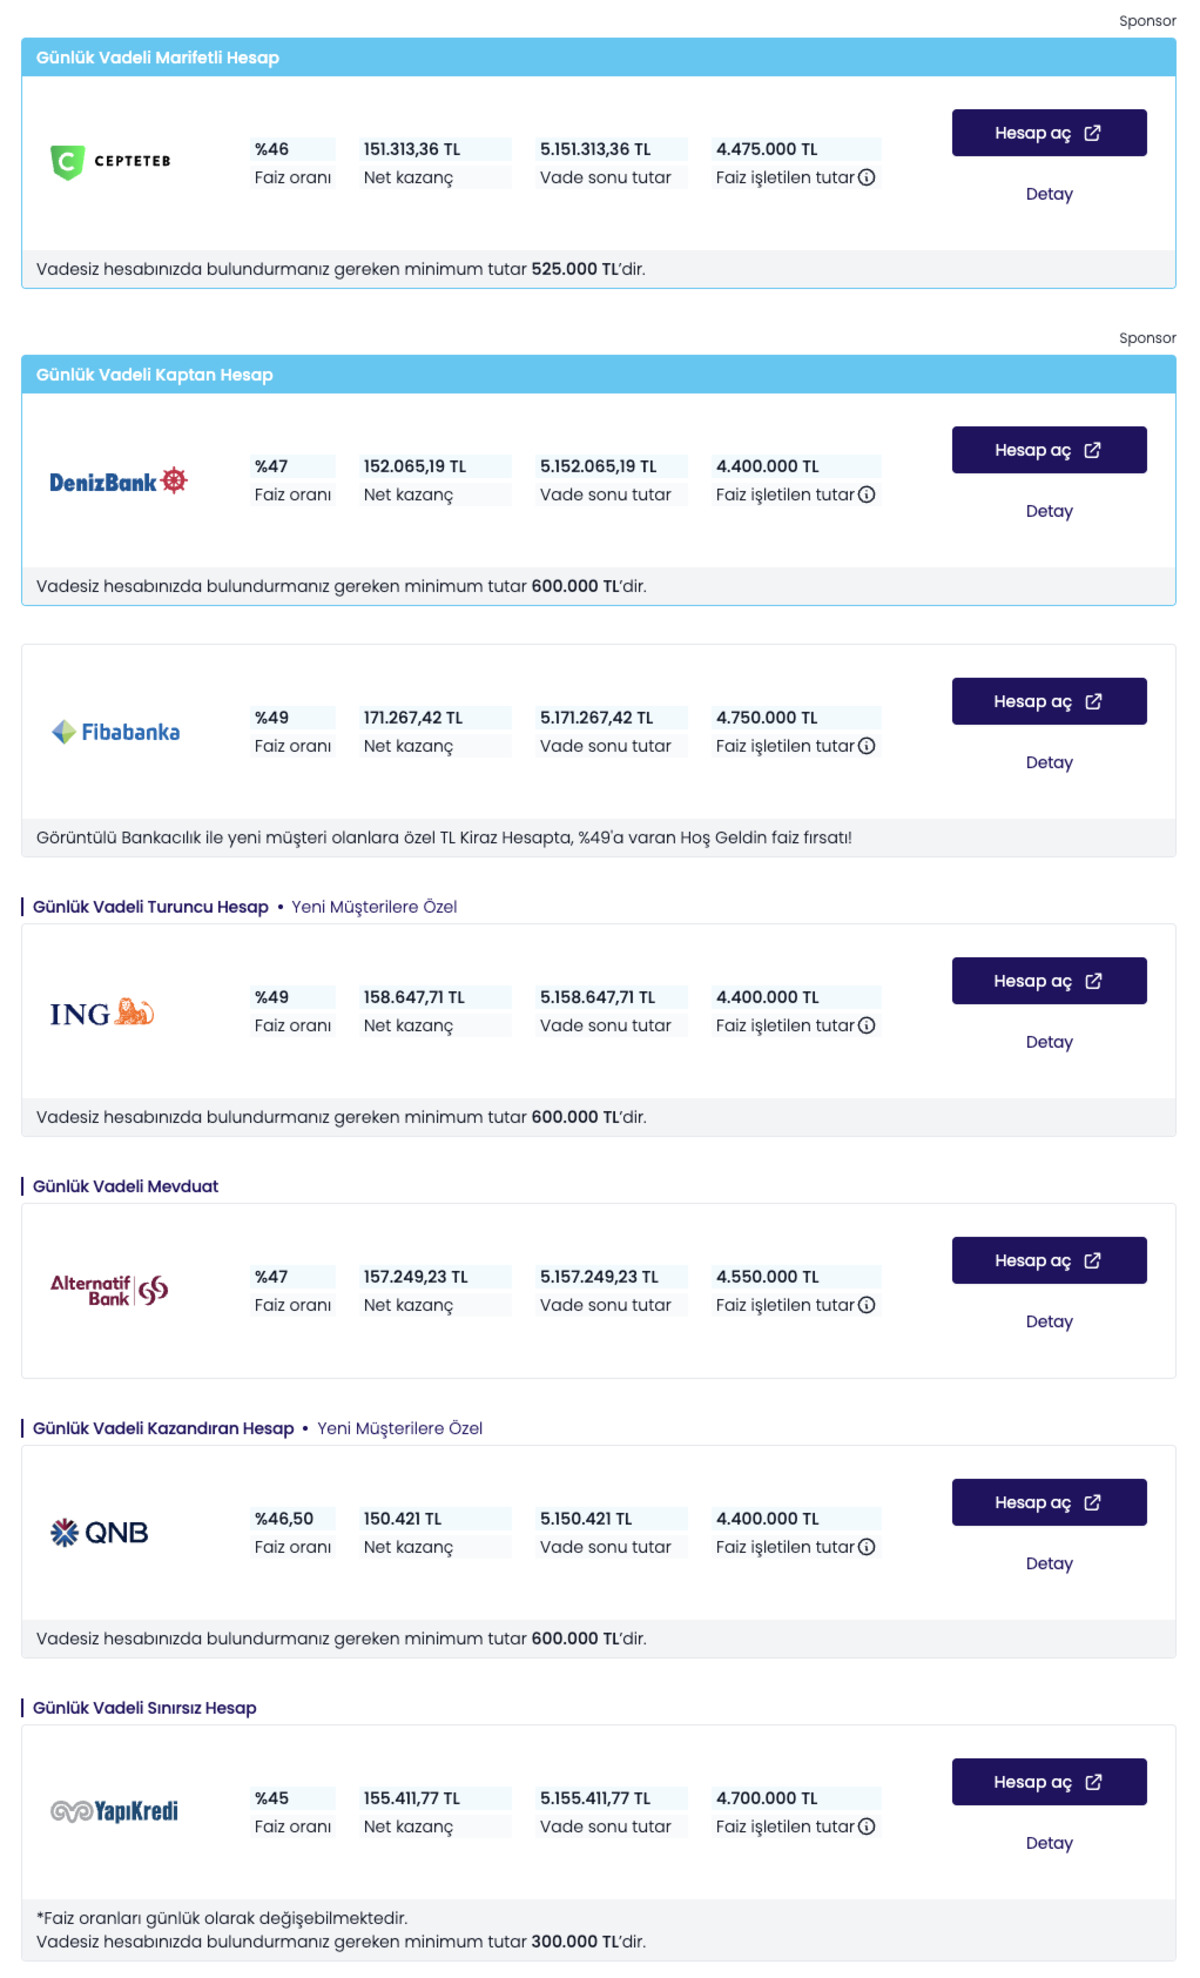Click the info icon in the Alternatif Bank row
The height and width of the screenshot is (1978, 1200).
[867, 1305]
